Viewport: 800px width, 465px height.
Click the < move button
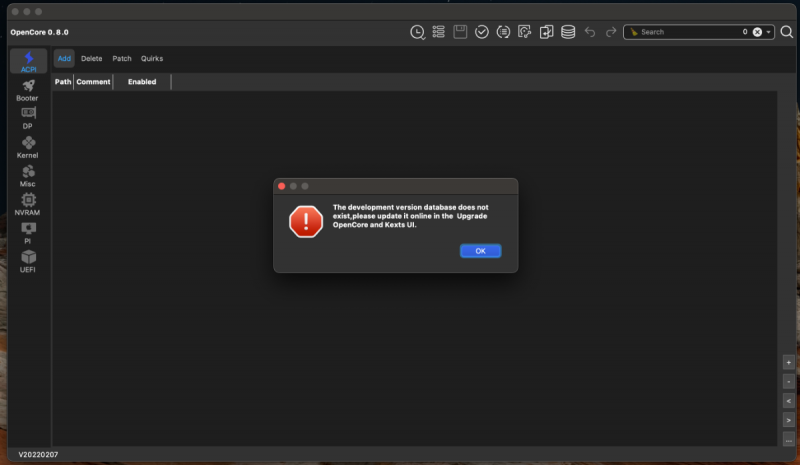point(789,401)
